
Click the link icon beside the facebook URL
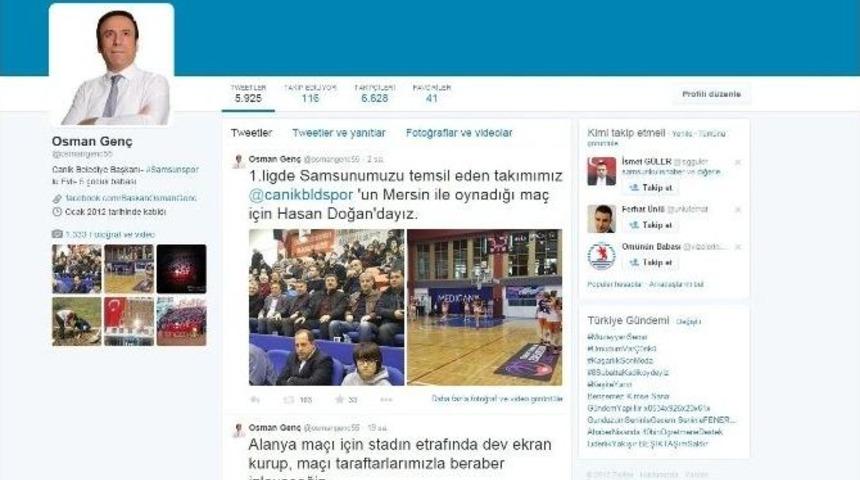click(x=57, y=199)
